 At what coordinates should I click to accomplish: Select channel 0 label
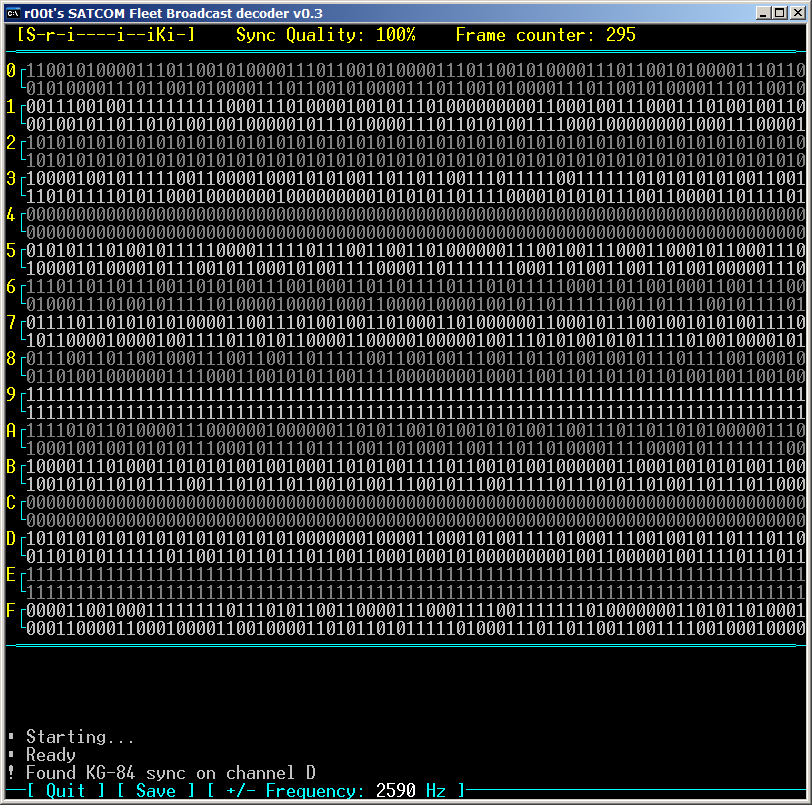[x=11, y=70]
